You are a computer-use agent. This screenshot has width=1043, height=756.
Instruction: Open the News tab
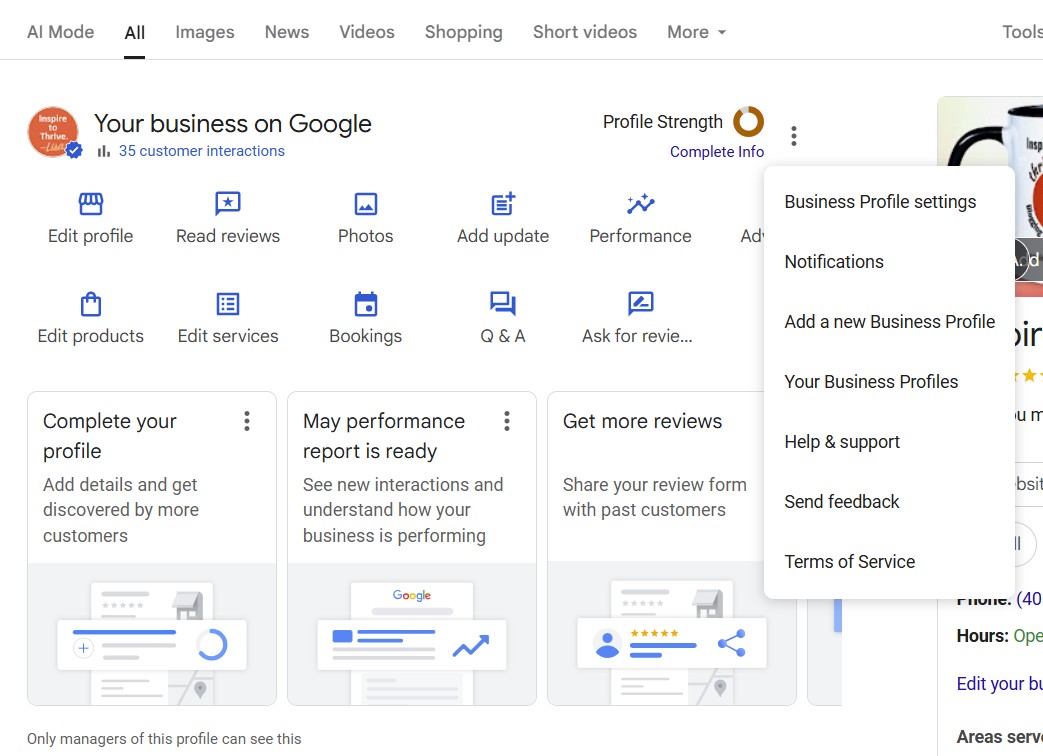[x=287, y=32]
